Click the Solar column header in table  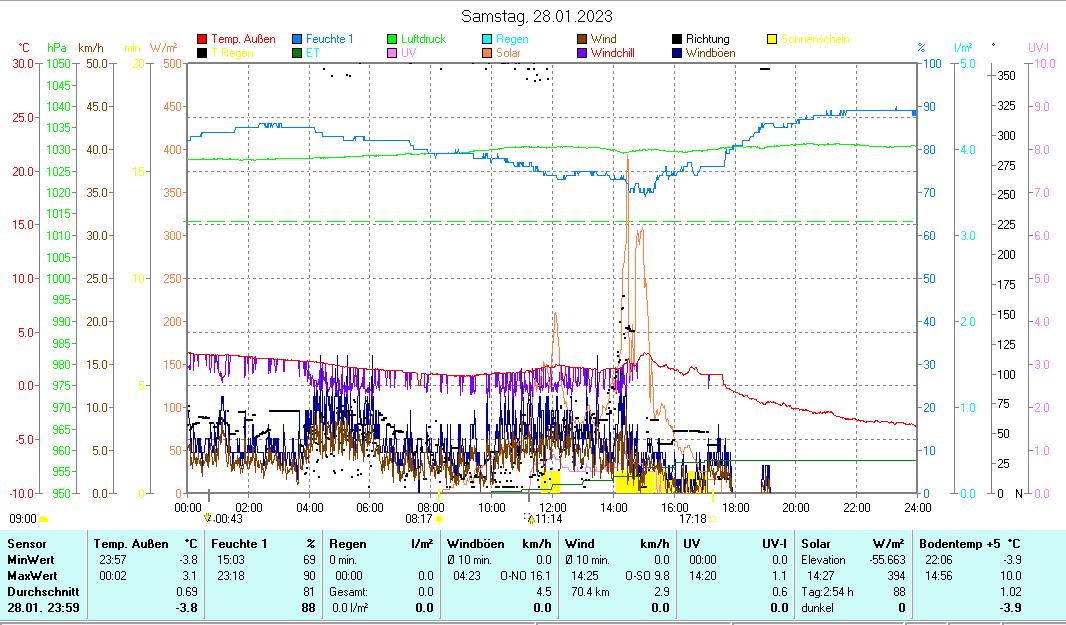point(817,543)
